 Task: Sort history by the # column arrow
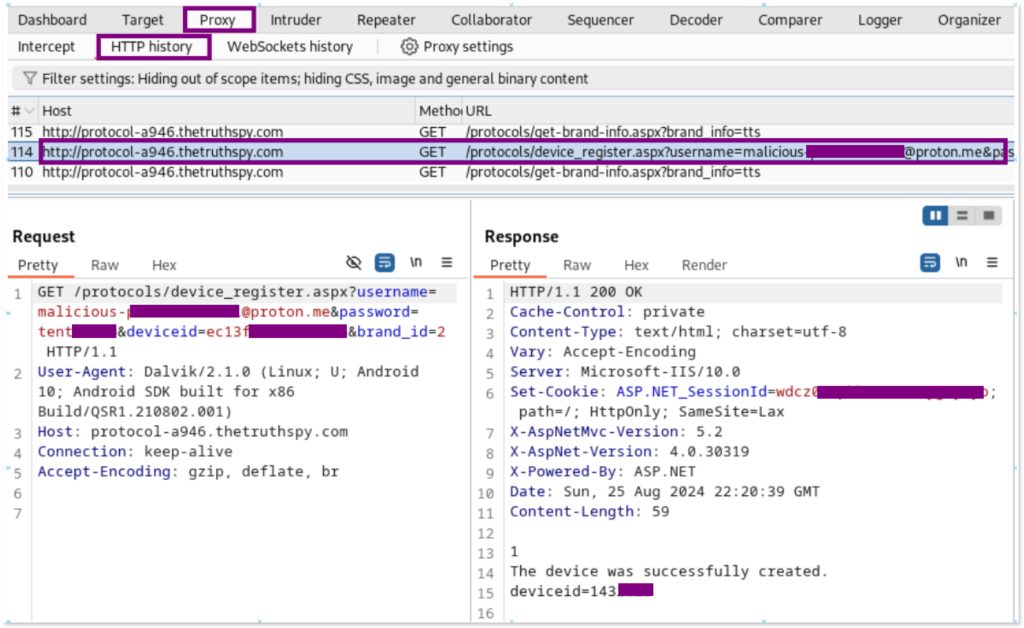point(29,111)
